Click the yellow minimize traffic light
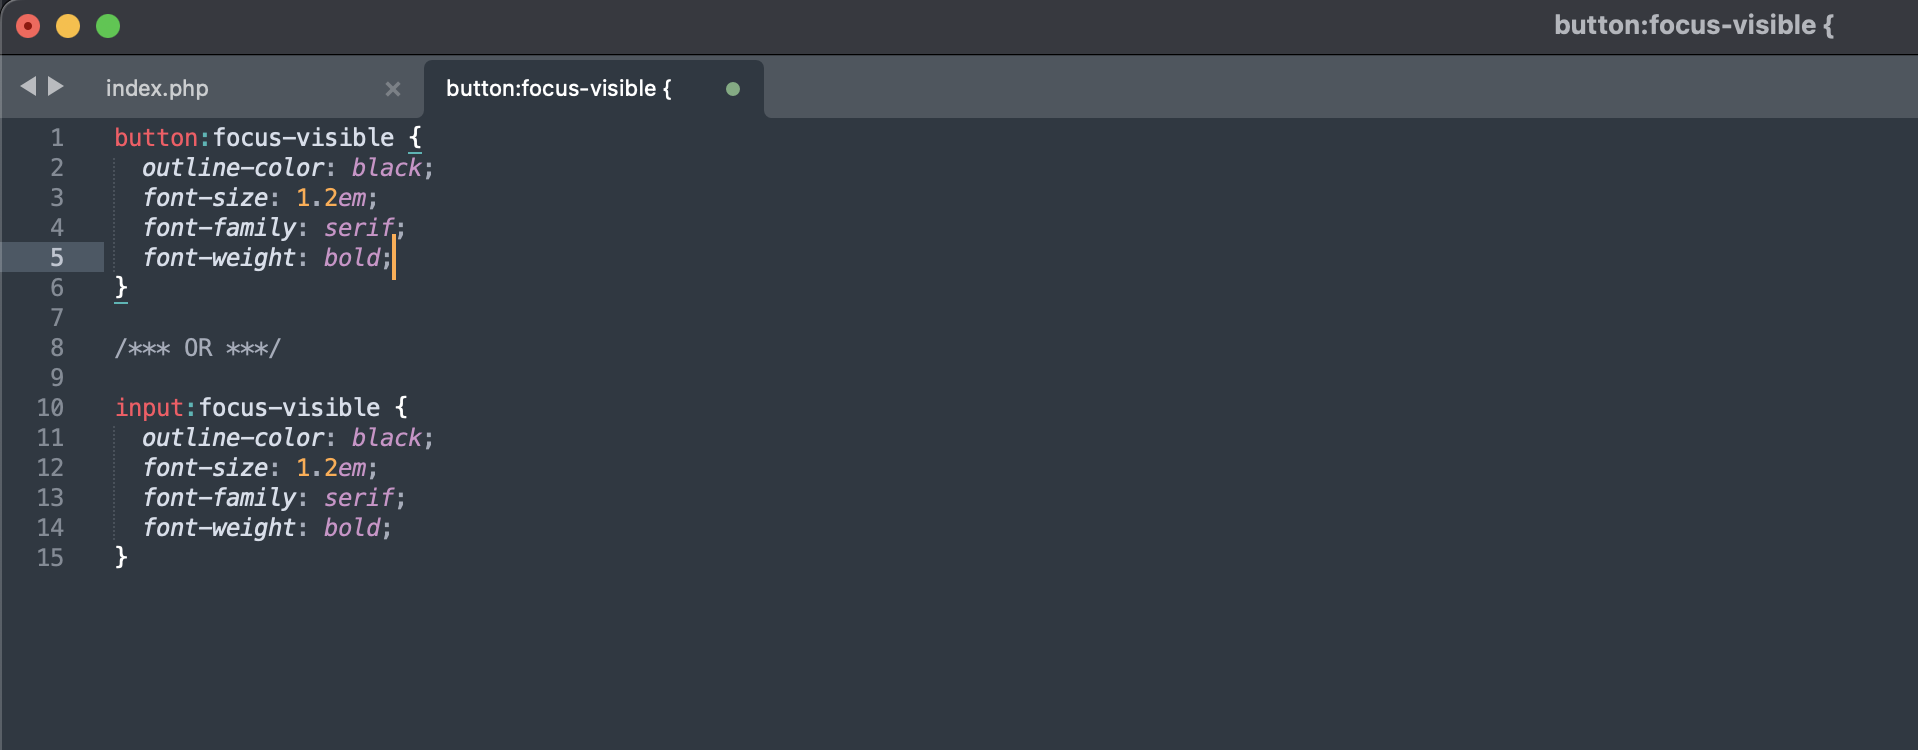The height and width of the screenshot is (750, 1918). [67, 26]
